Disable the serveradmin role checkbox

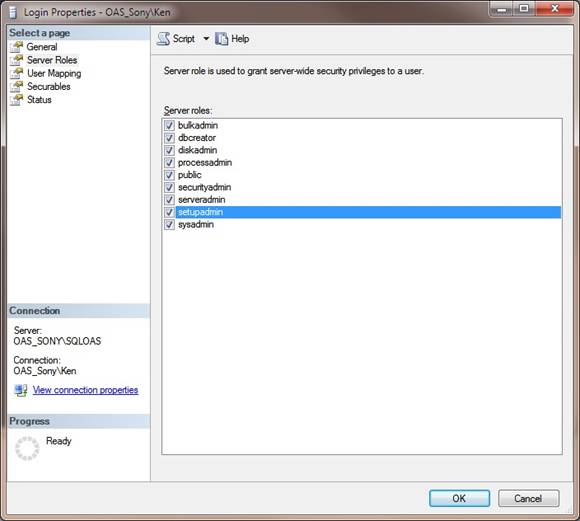169,200
